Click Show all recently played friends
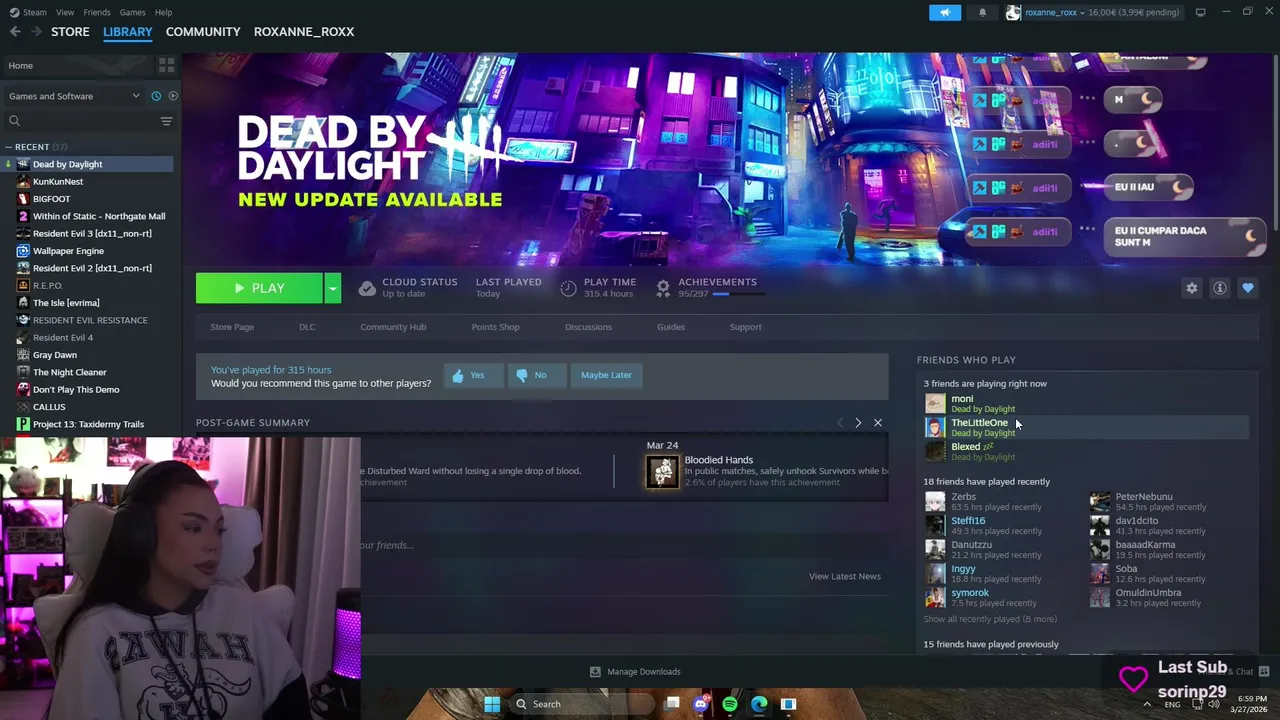Screen dimensions: 1280x720 click(990, 619)
